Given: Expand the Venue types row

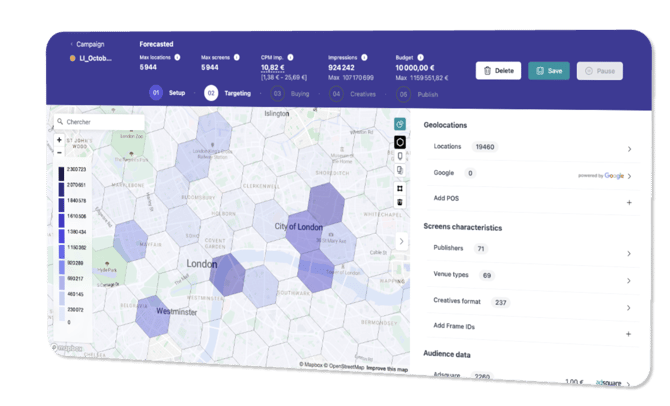Looking at the screenshot, I should pos(629,278).
